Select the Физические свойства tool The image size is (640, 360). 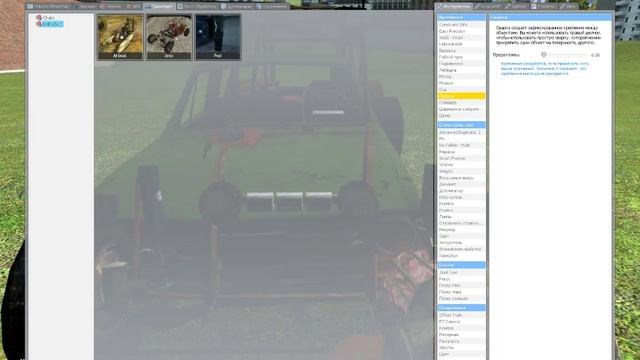click(x=461, y=249)
